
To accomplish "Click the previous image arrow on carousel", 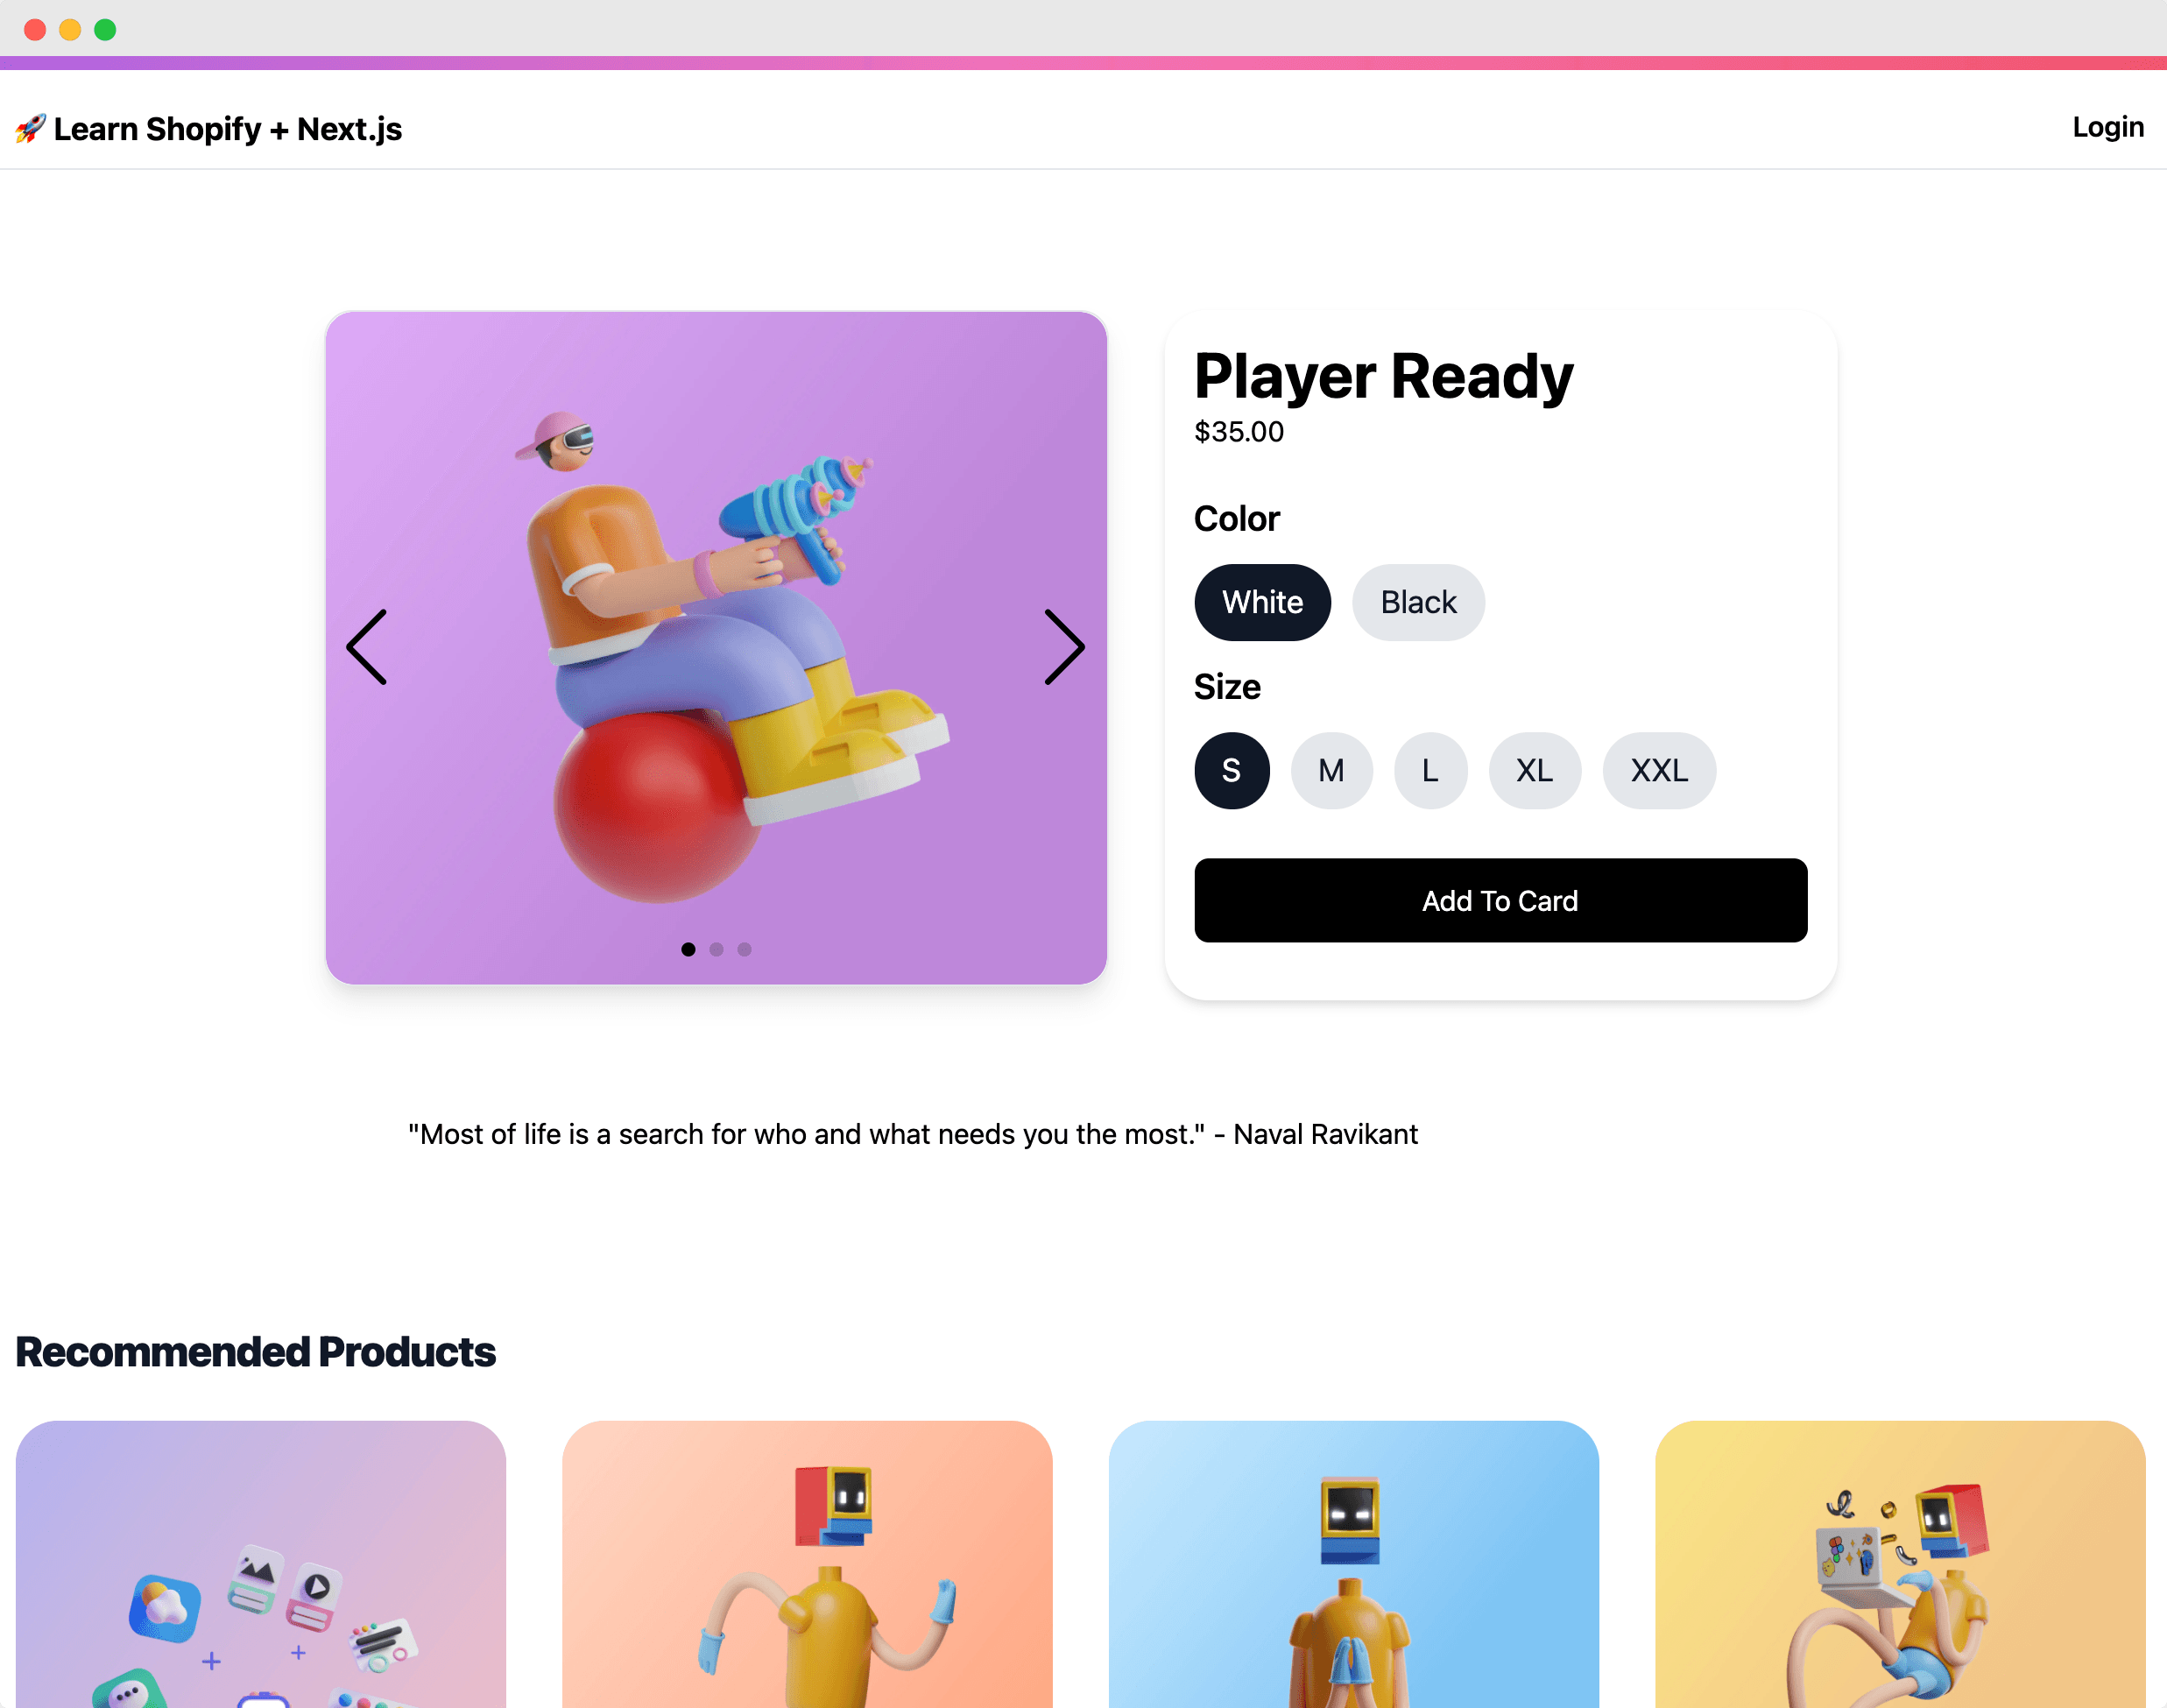I will (x=366, y=647).
